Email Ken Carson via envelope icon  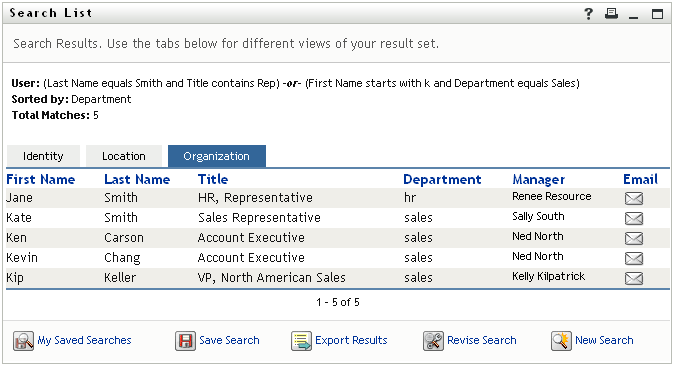pyautogui.click(x=634, y=238)
